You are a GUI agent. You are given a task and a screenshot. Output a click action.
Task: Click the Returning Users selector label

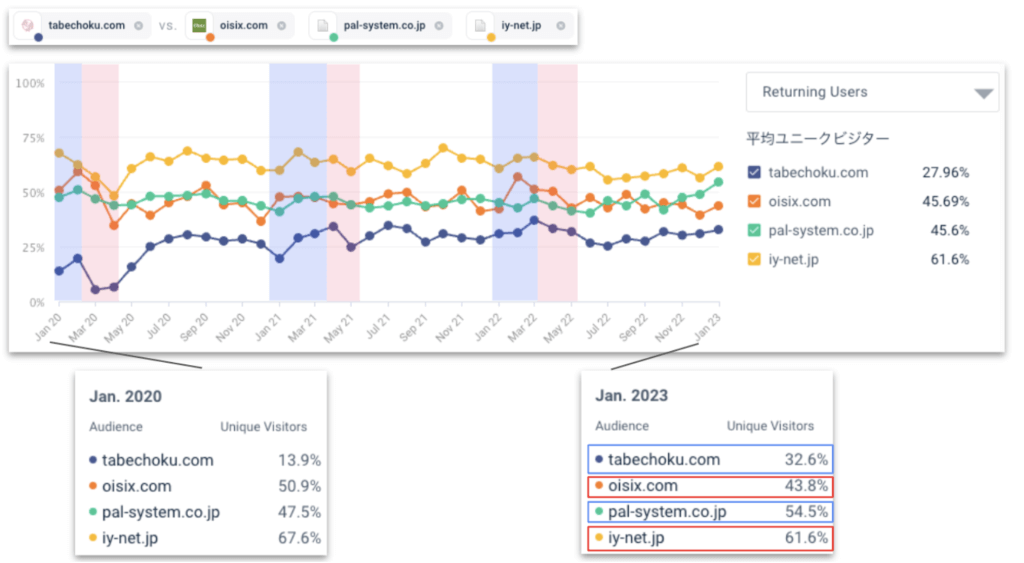(815, 92)
